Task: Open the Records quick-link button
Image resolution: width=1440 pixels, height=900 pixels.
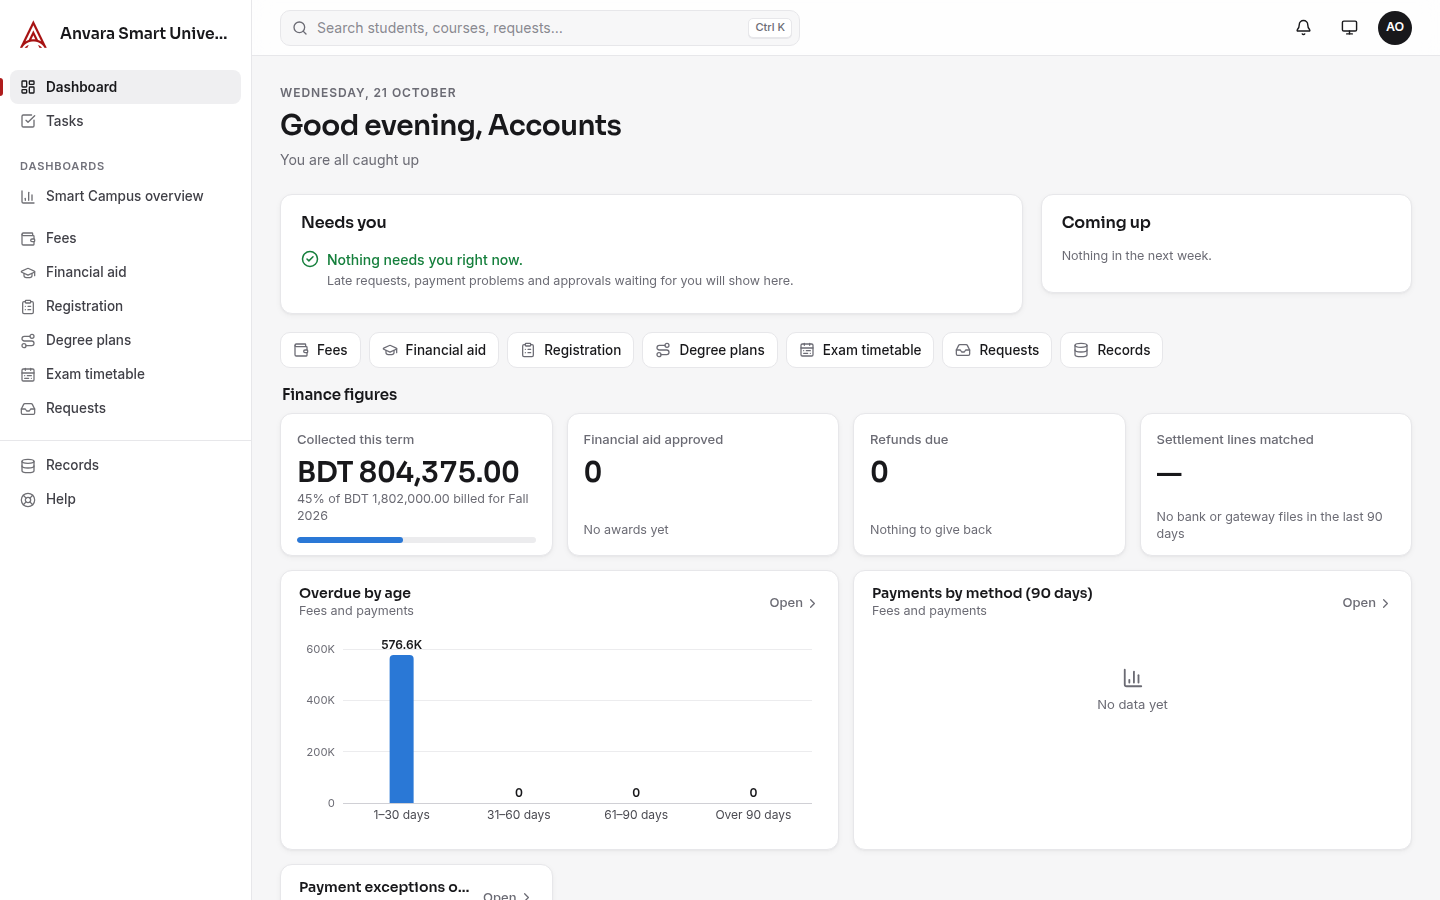Action: 1111,350
